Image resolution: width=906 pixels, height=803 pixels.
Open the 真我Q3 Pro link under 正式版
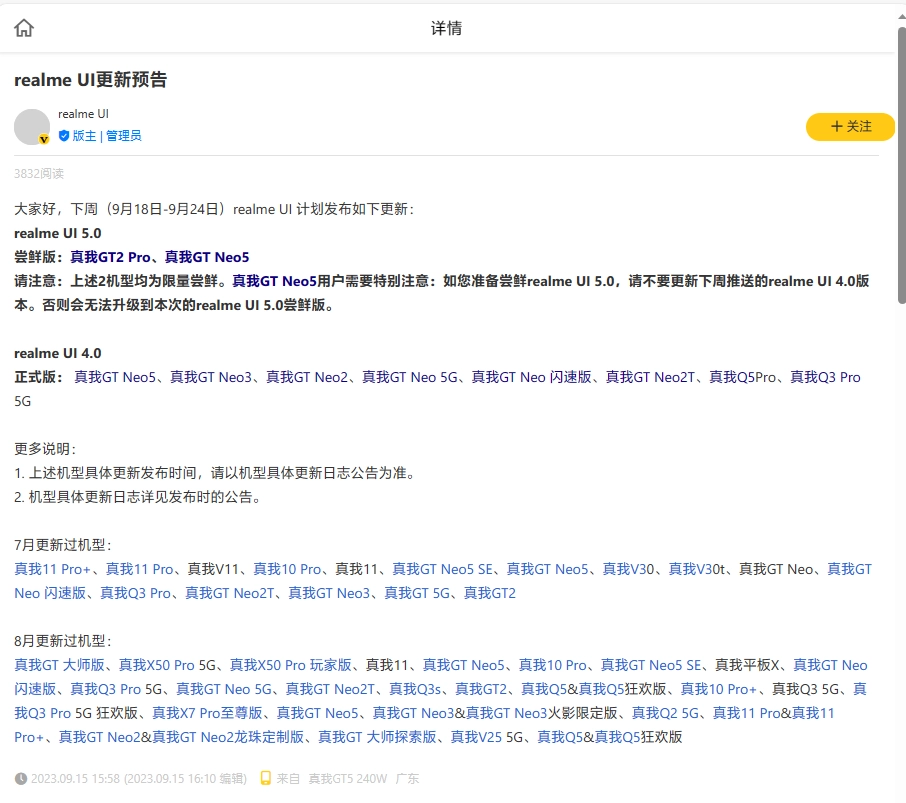(825, 377)
